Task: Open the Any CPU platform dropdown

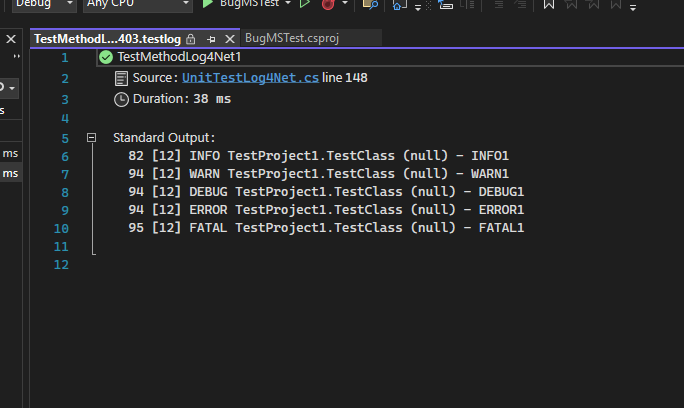Action: pyautogui.click(x=137, y=4)
